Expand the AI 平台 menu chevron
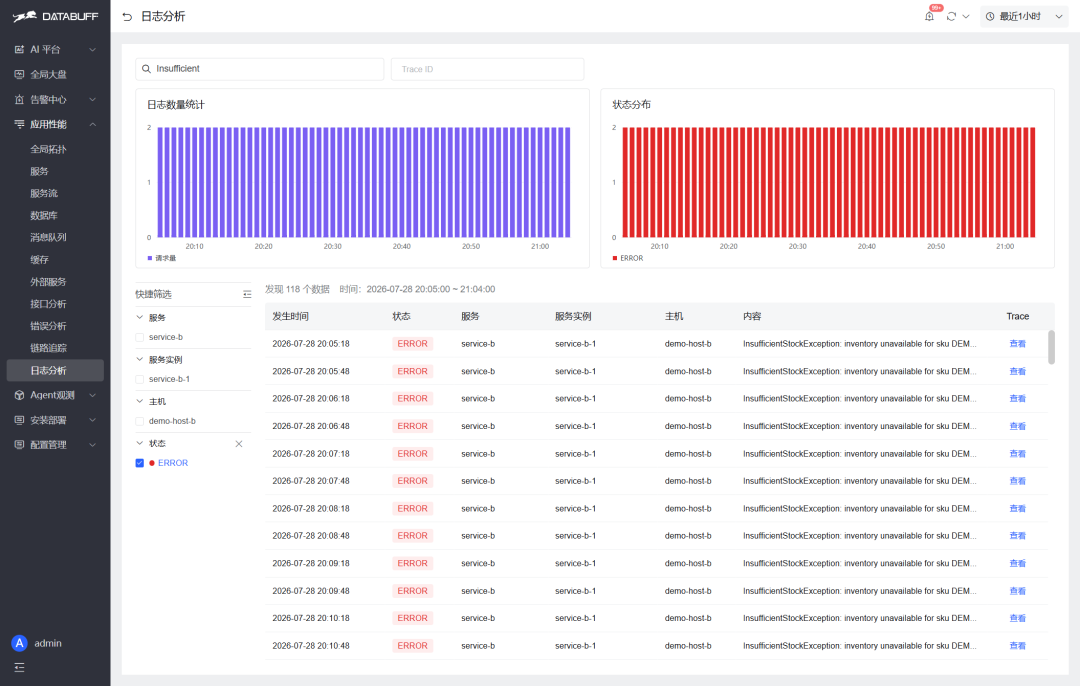 click(92, 50)
